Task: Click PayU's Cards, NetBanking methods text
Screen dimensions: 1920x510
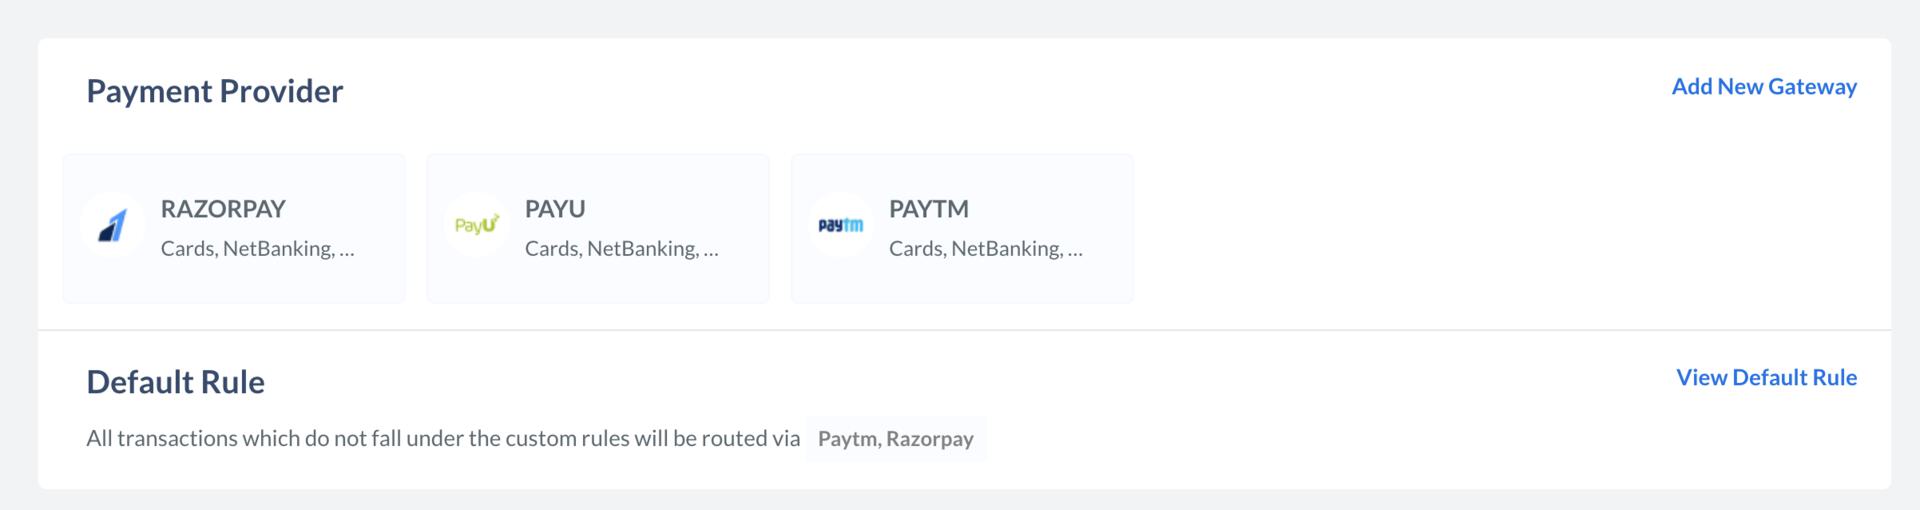Action: [622, 249]
